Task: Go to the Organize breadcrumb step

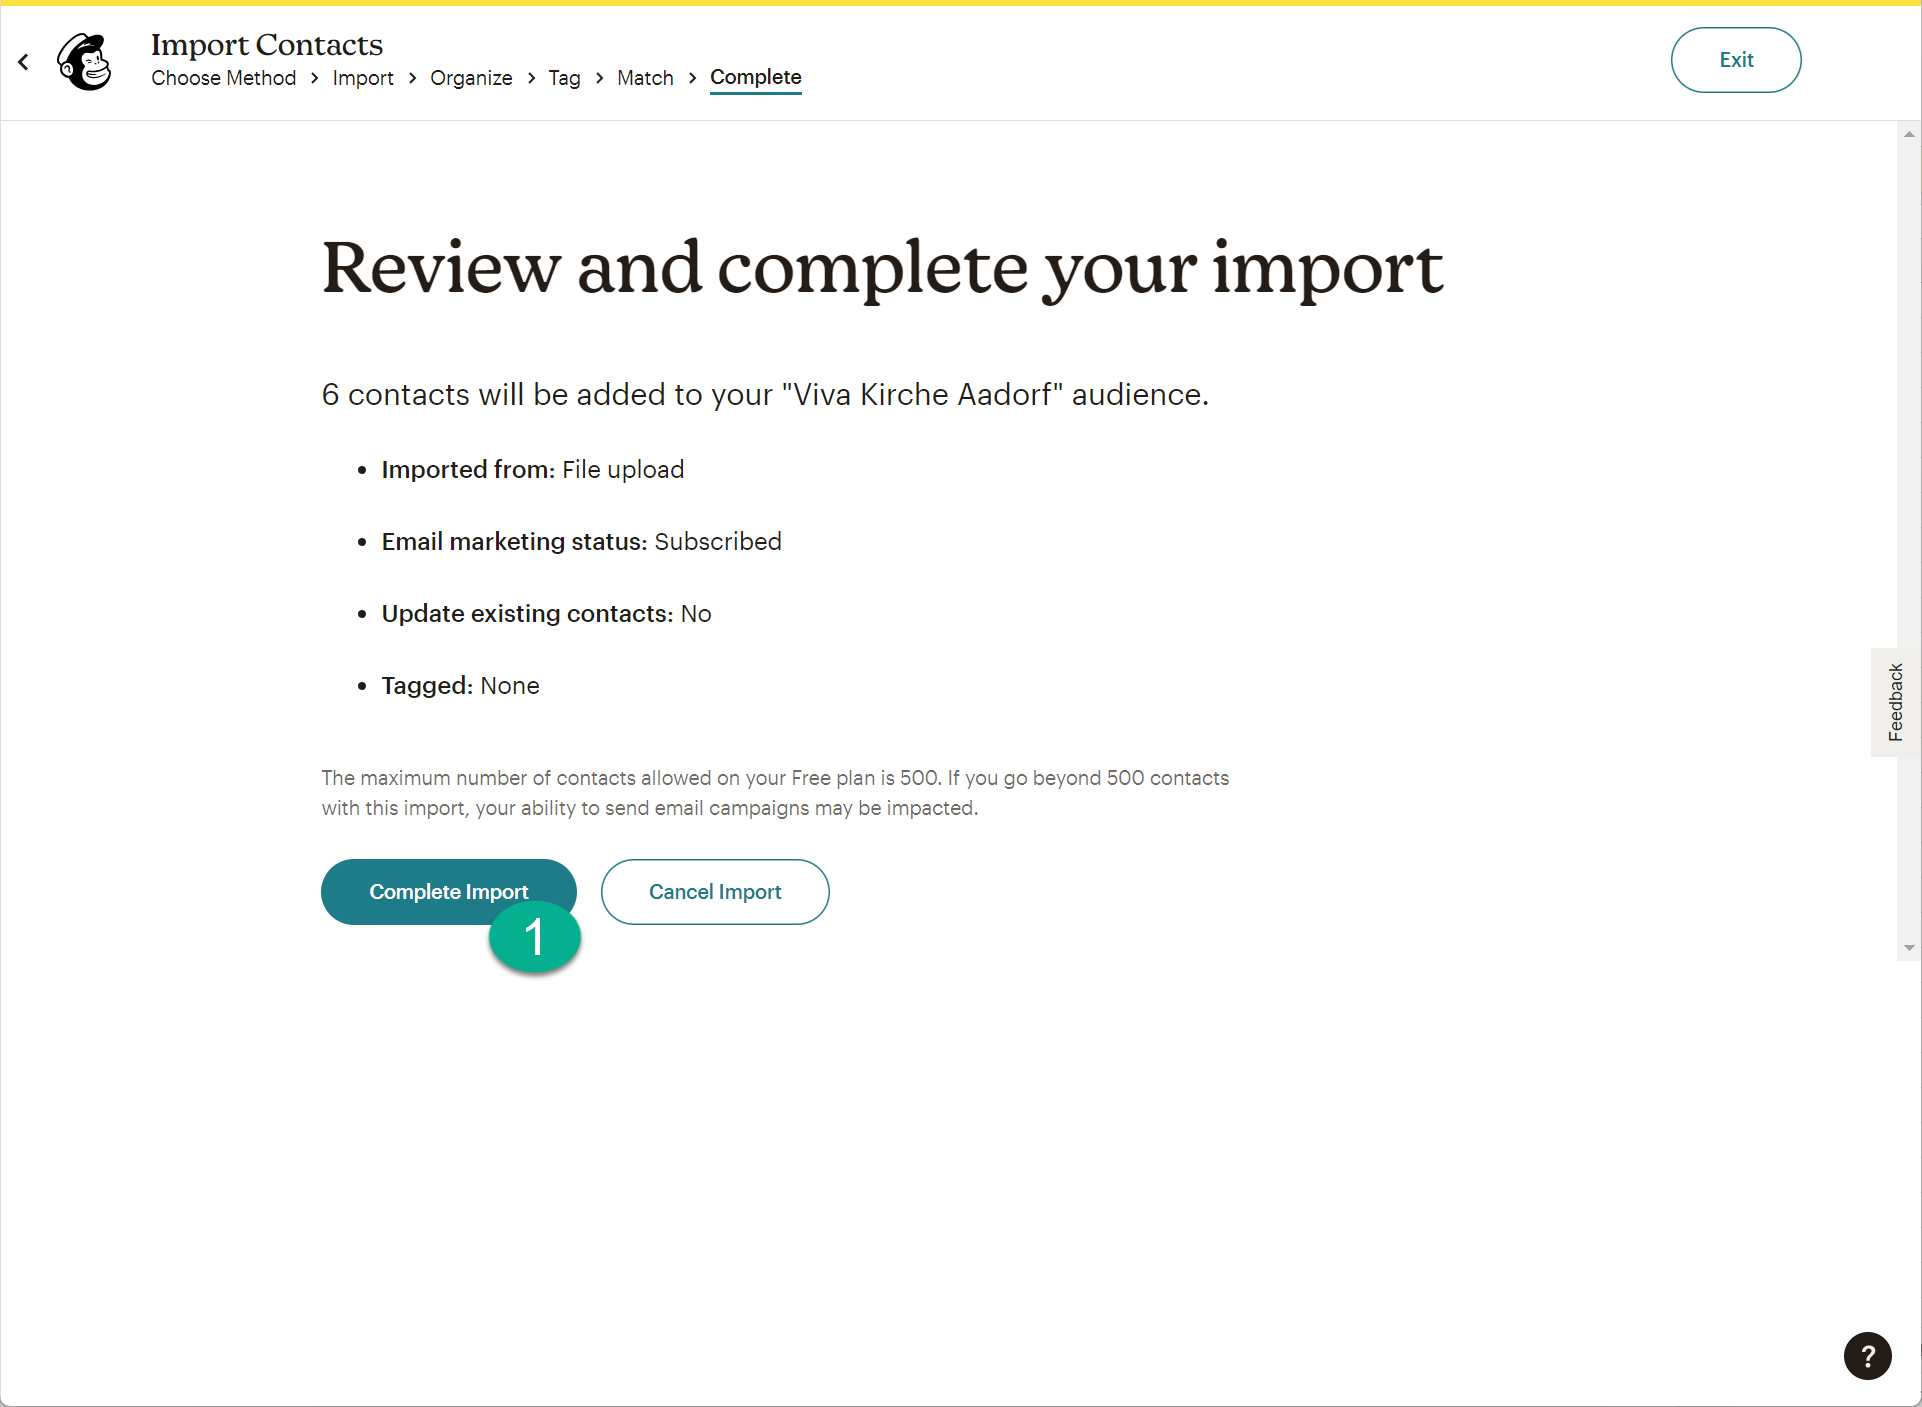Action: [x=471, y=78]
